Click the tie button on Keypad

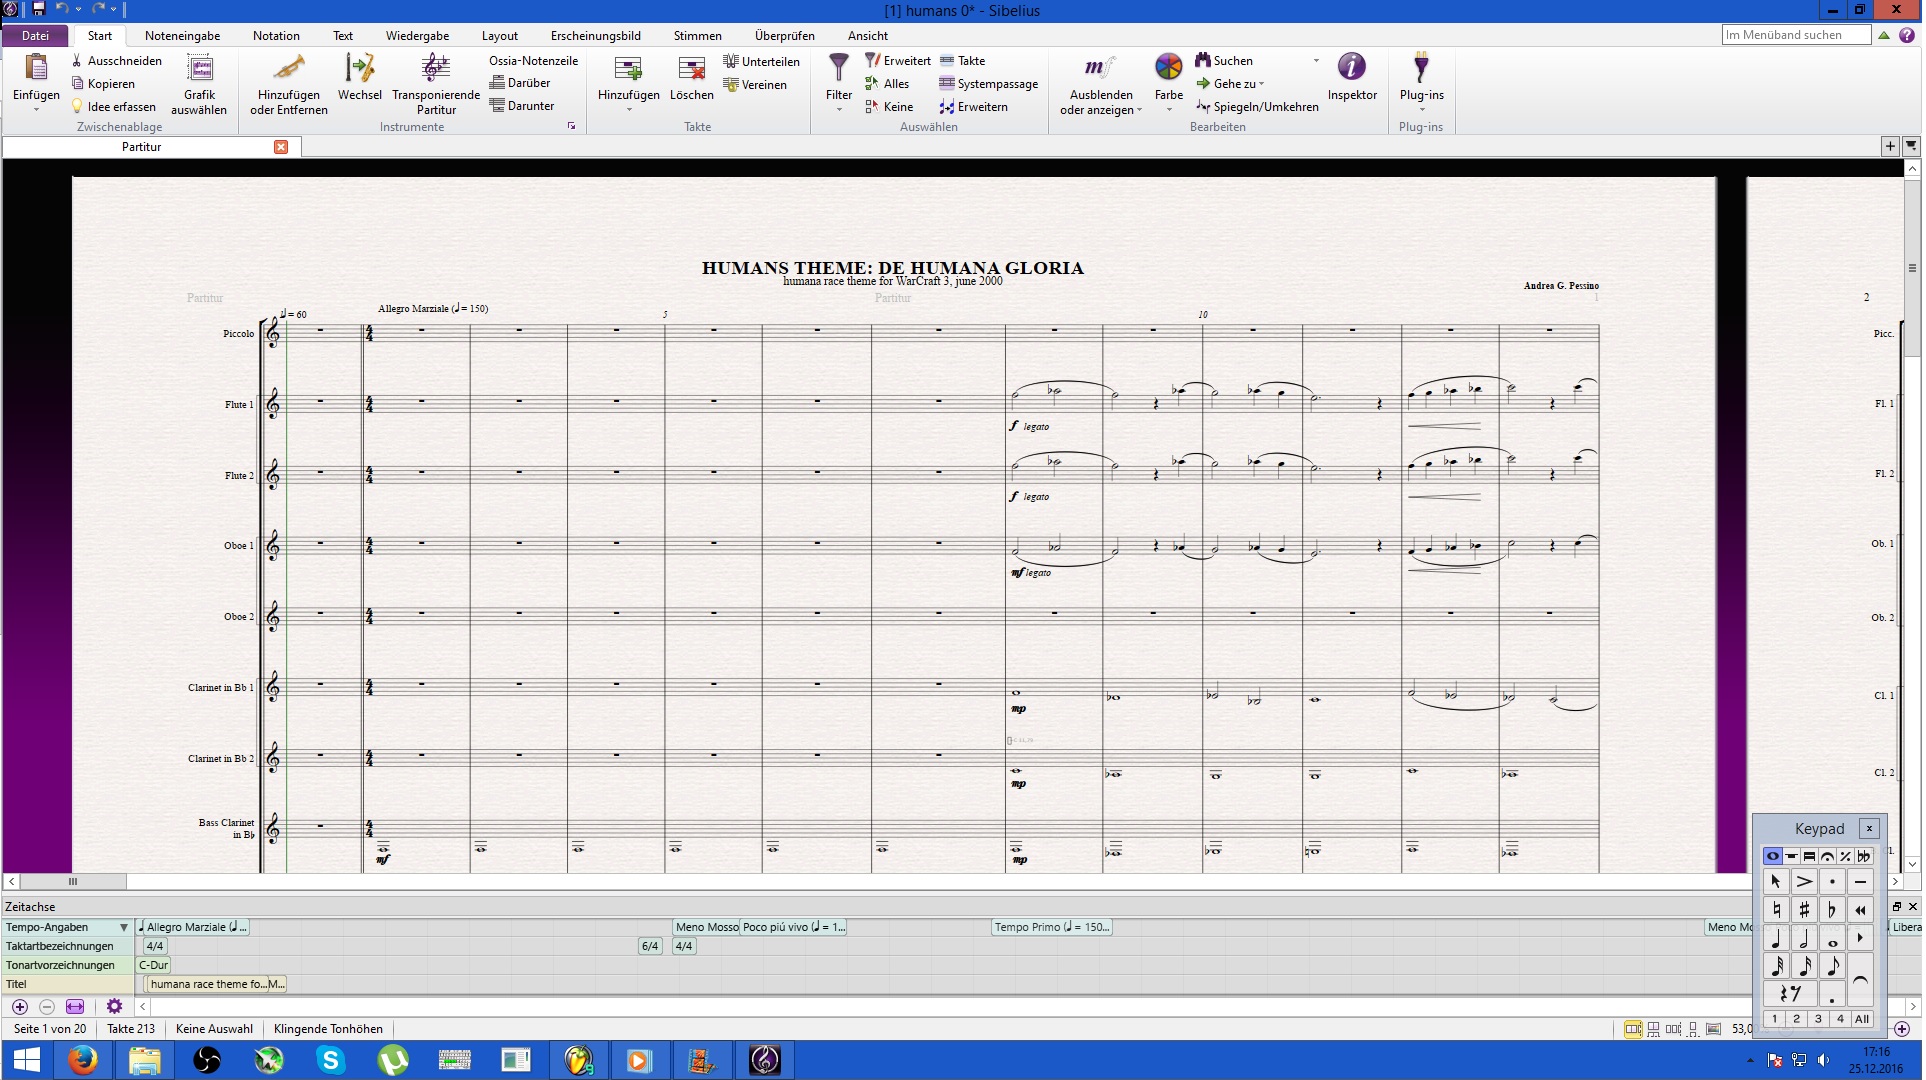(x=1860, y=980)
